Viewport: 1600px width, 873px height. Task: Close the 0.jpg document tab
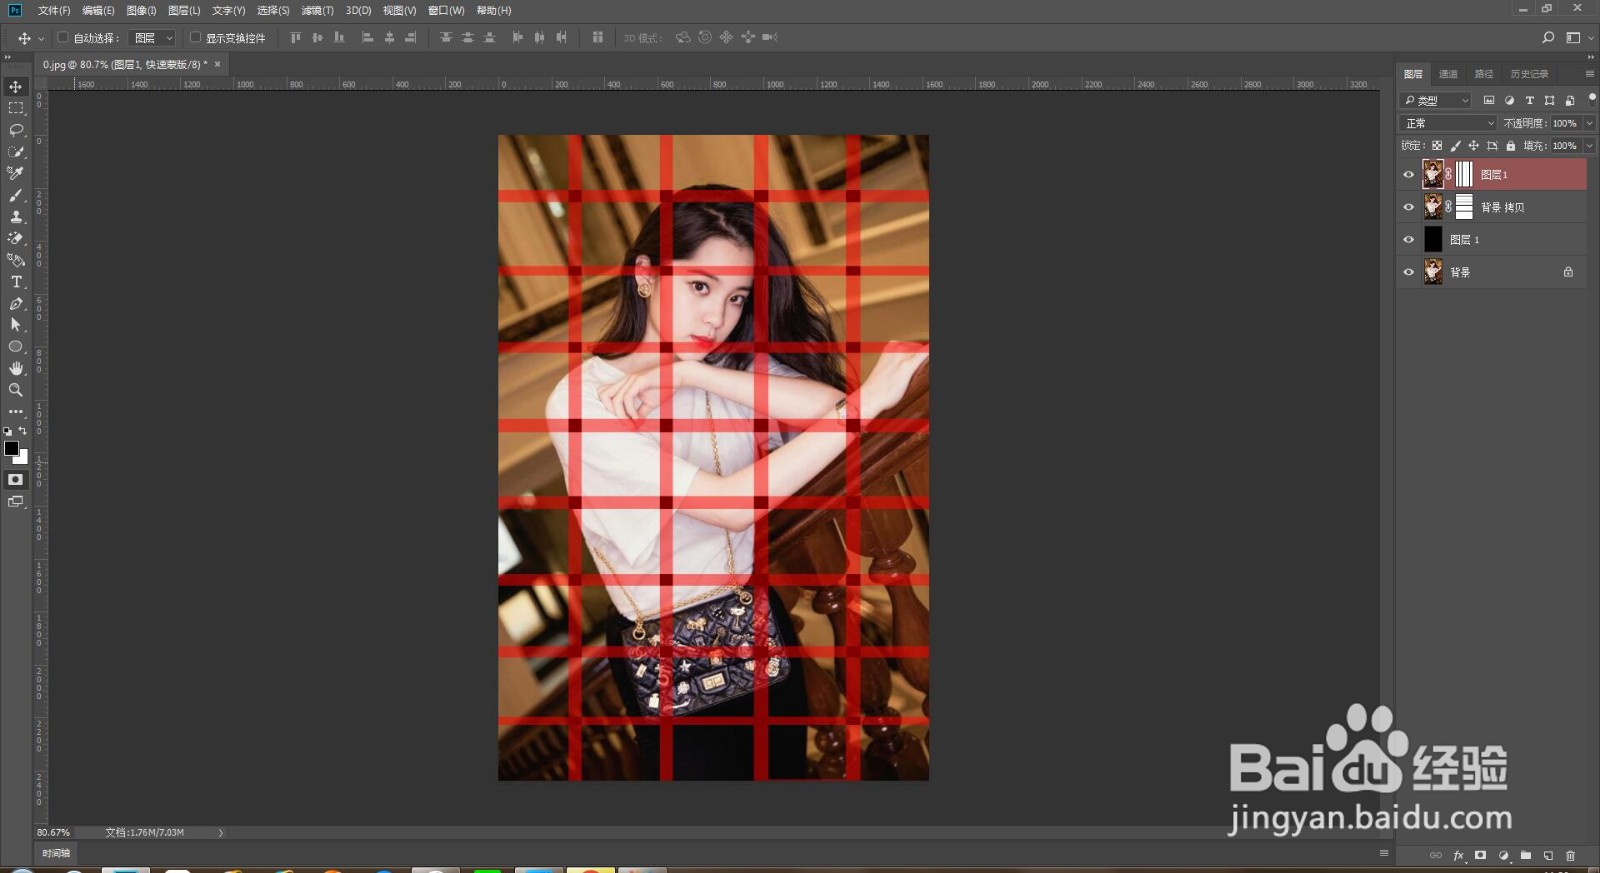click(x=217, y=64)
